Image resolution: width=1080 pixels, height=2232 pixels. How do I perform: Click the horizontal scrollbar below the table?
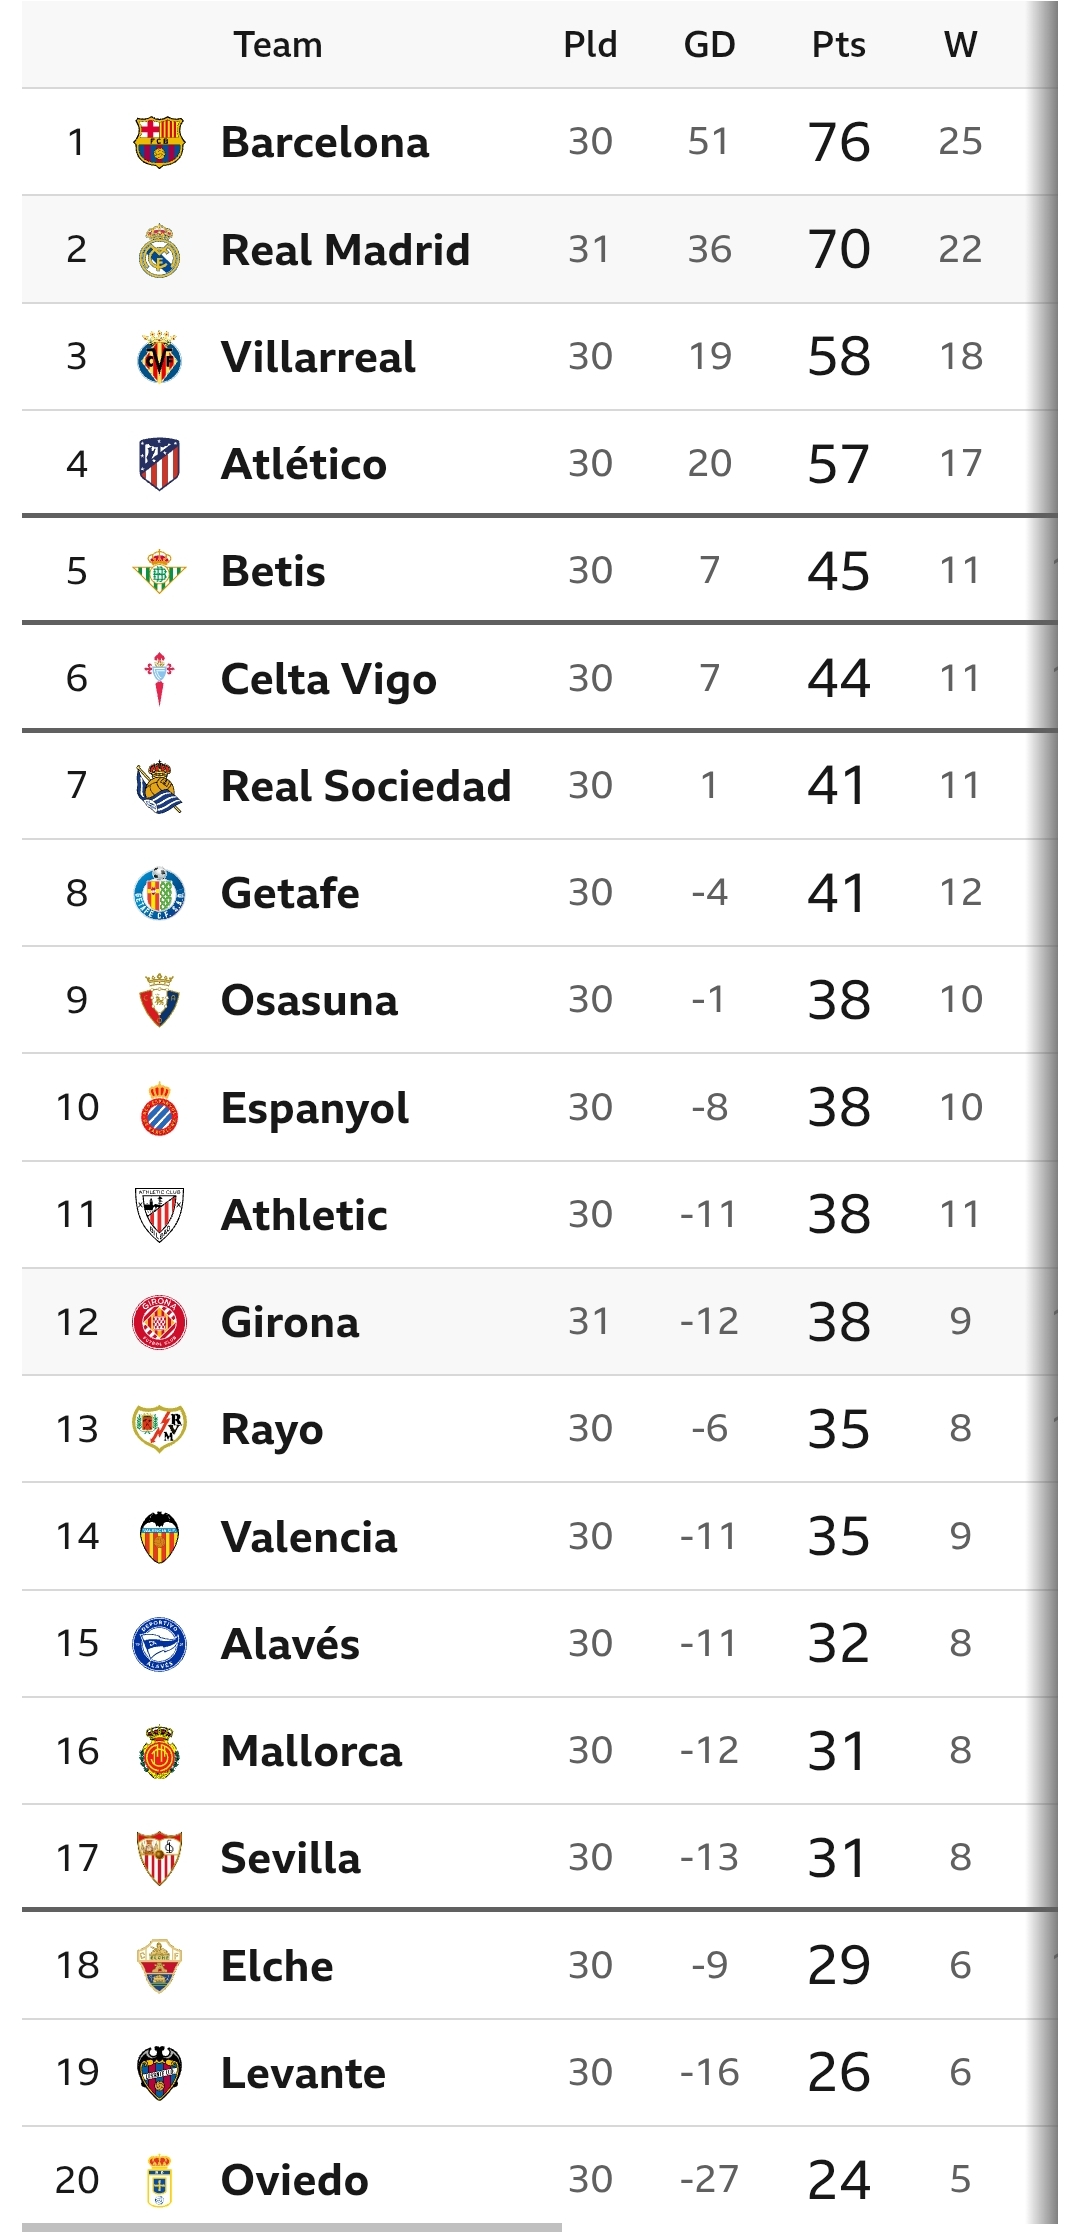click(292, 2226)
